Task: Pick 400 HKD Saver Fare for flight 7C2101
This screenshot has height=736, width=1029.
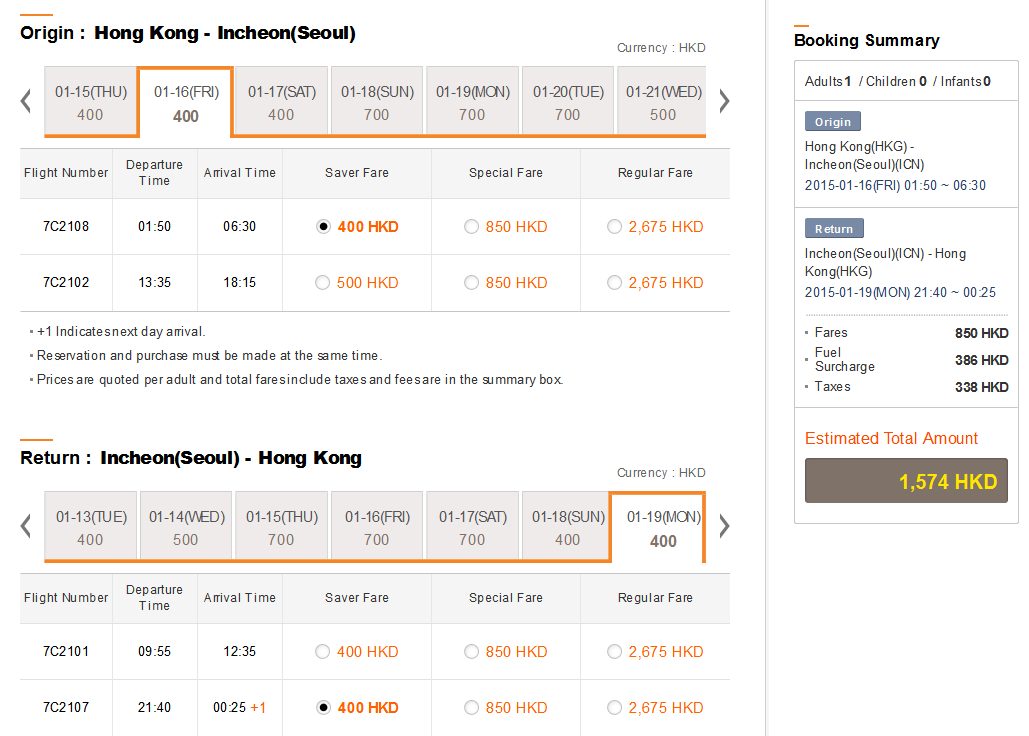Action: [323, 652]
